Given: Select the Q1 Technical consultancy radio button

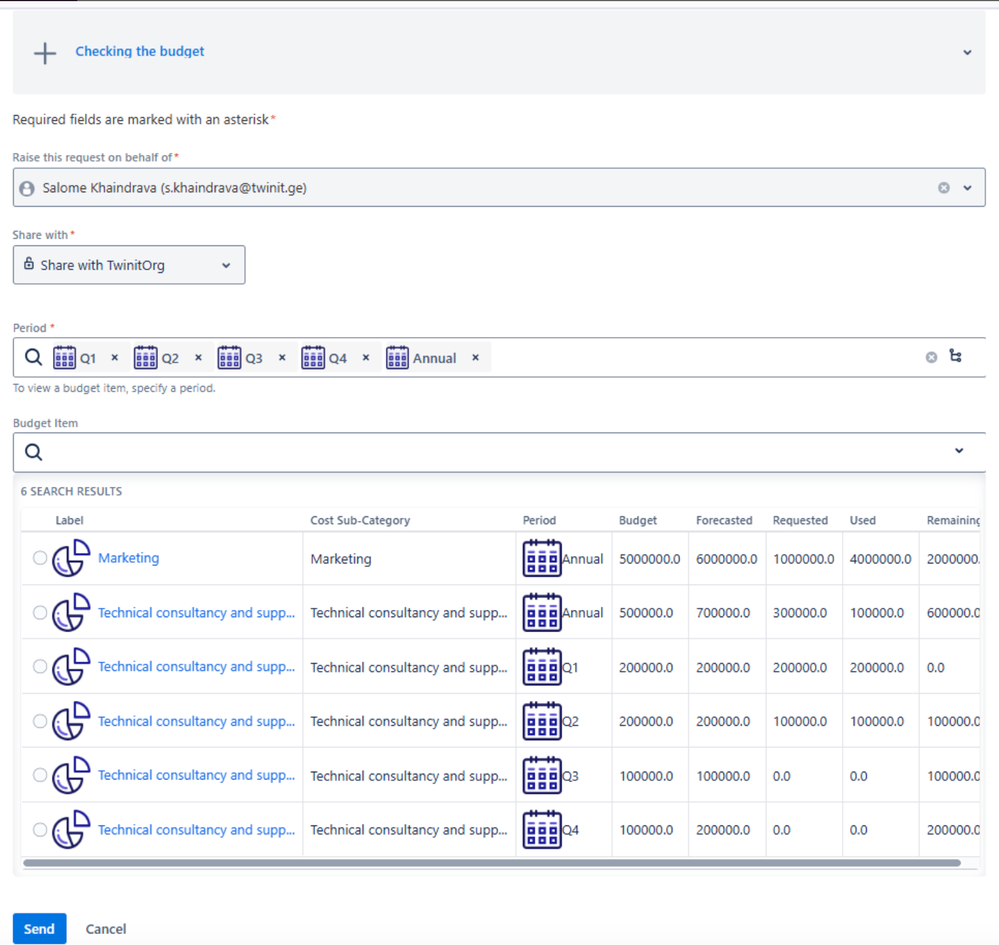Looking at the screenshot, I should click(40, 667).
